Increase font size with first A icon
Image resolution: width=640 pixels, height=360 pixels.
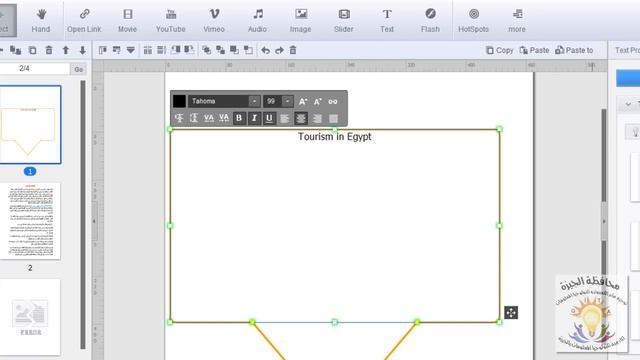(303, 102)
